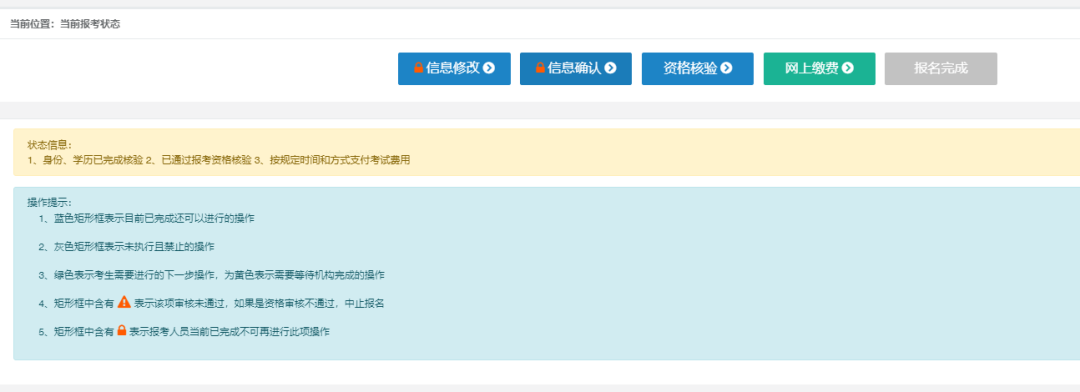Click tip 1 about 蓝色矩形框

point(147,218)
